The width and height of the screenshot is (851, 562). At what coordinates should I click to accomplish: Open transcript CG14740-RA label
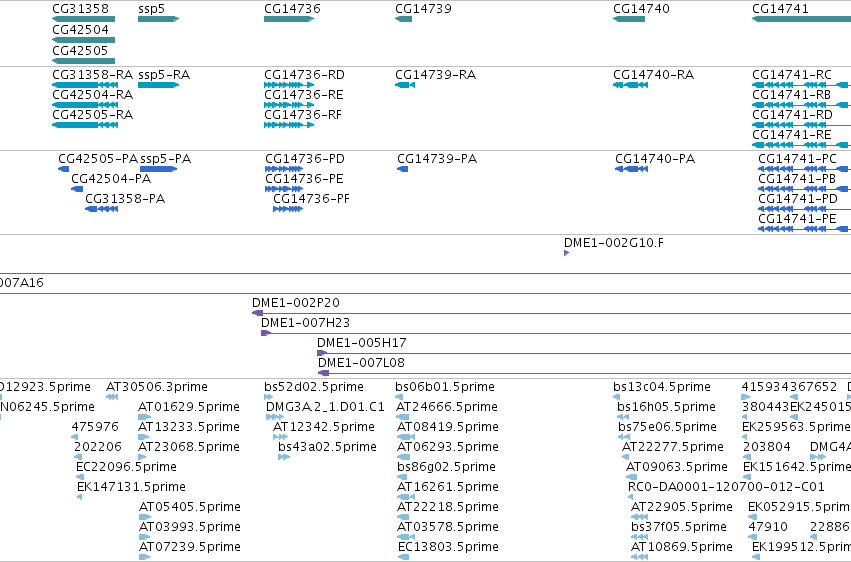click(x=653, y=75)
